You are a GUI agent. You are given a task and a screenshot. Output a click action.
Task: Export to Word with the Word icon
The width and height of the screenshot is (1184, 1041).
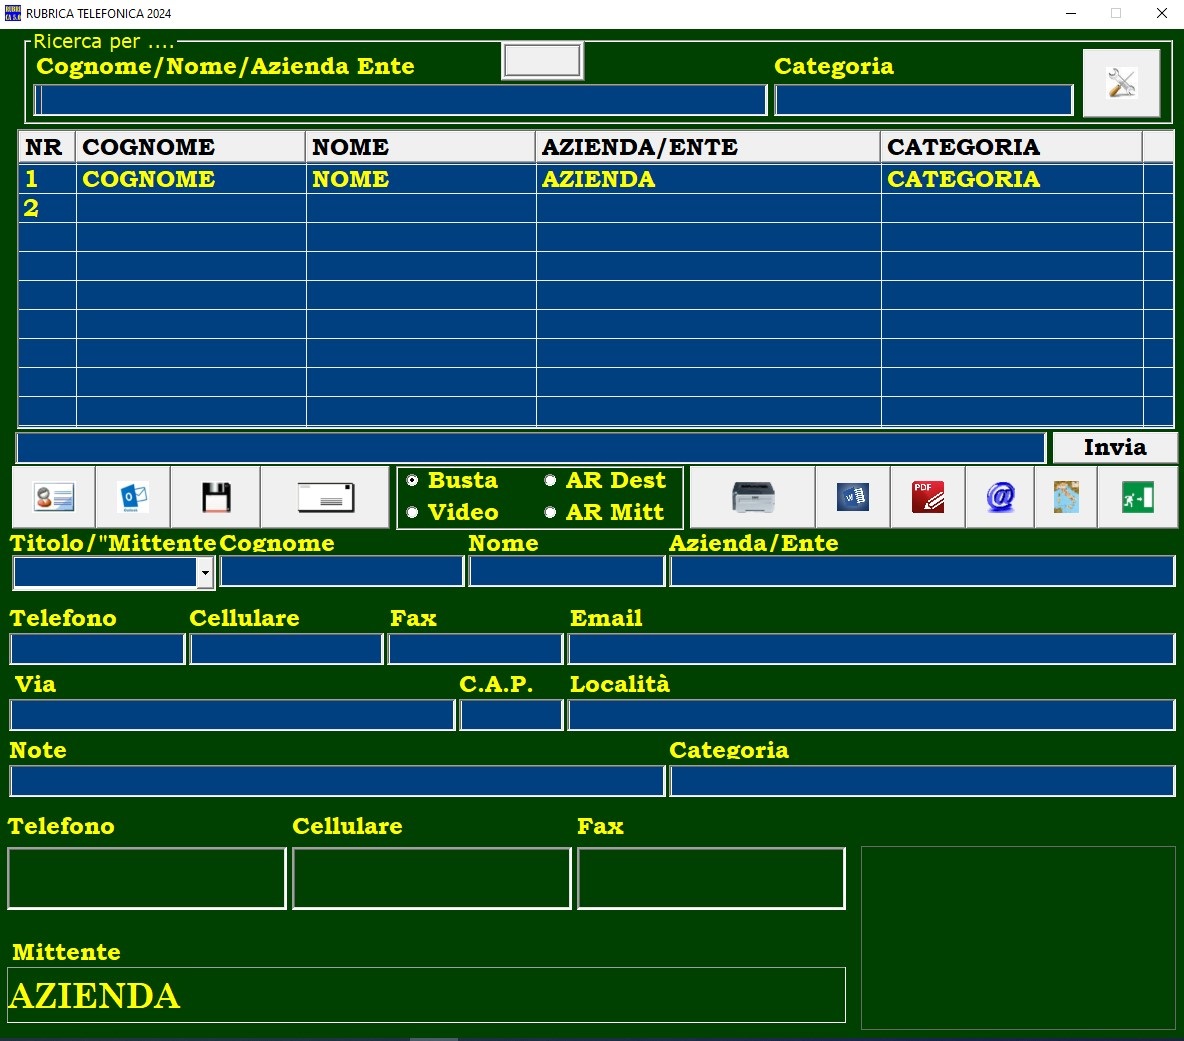click(x=853, y=497)
